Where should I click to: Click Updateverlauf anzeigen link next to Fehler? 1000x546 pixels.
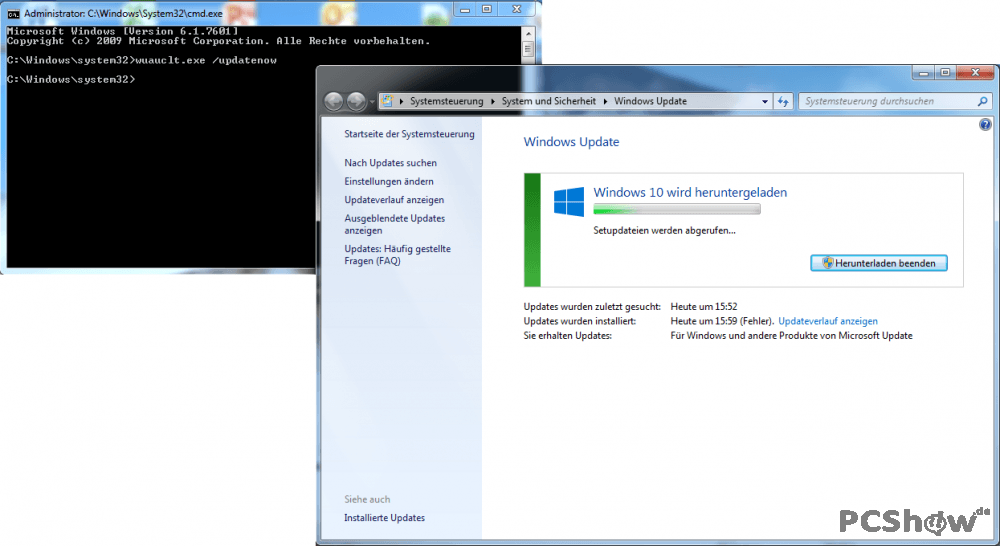click(828, 321)
